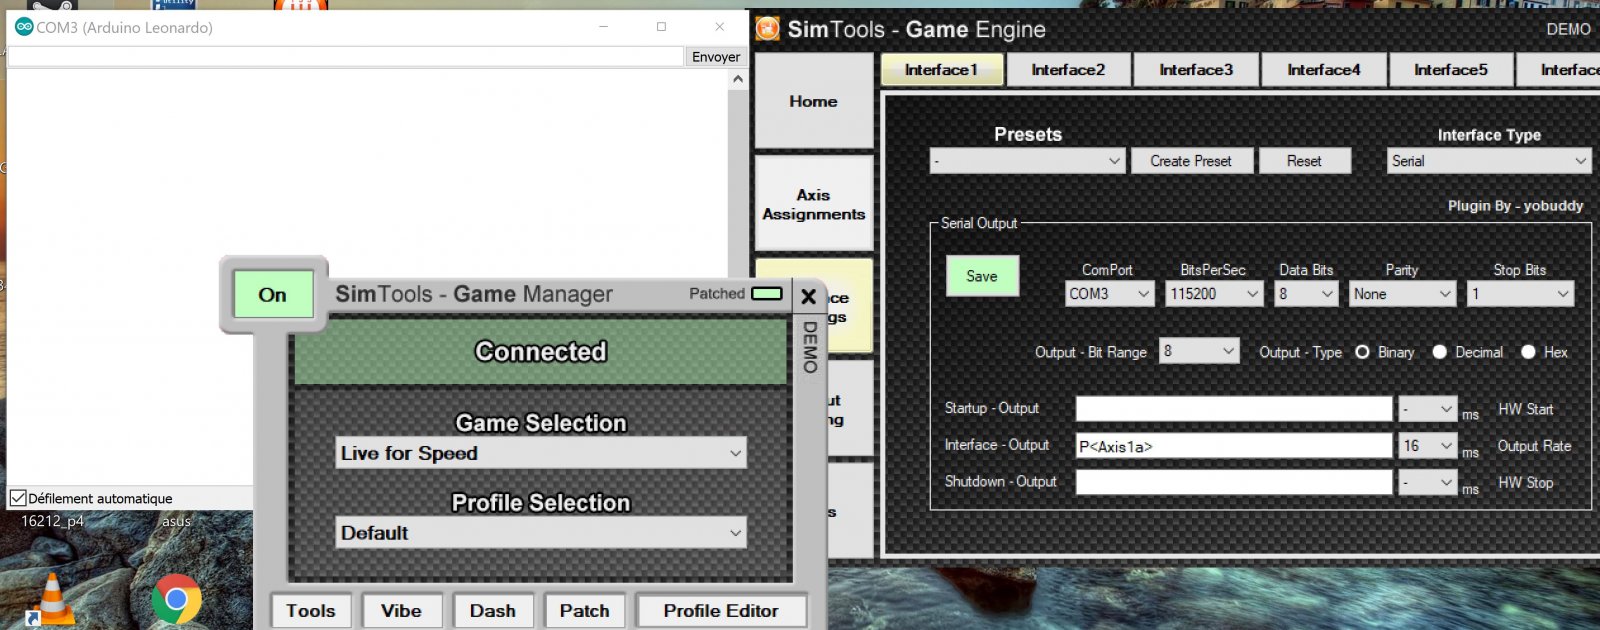1600x630 pixels.
Task: Click the green Save button in Serial Output
Action: (x=982, y=276)
